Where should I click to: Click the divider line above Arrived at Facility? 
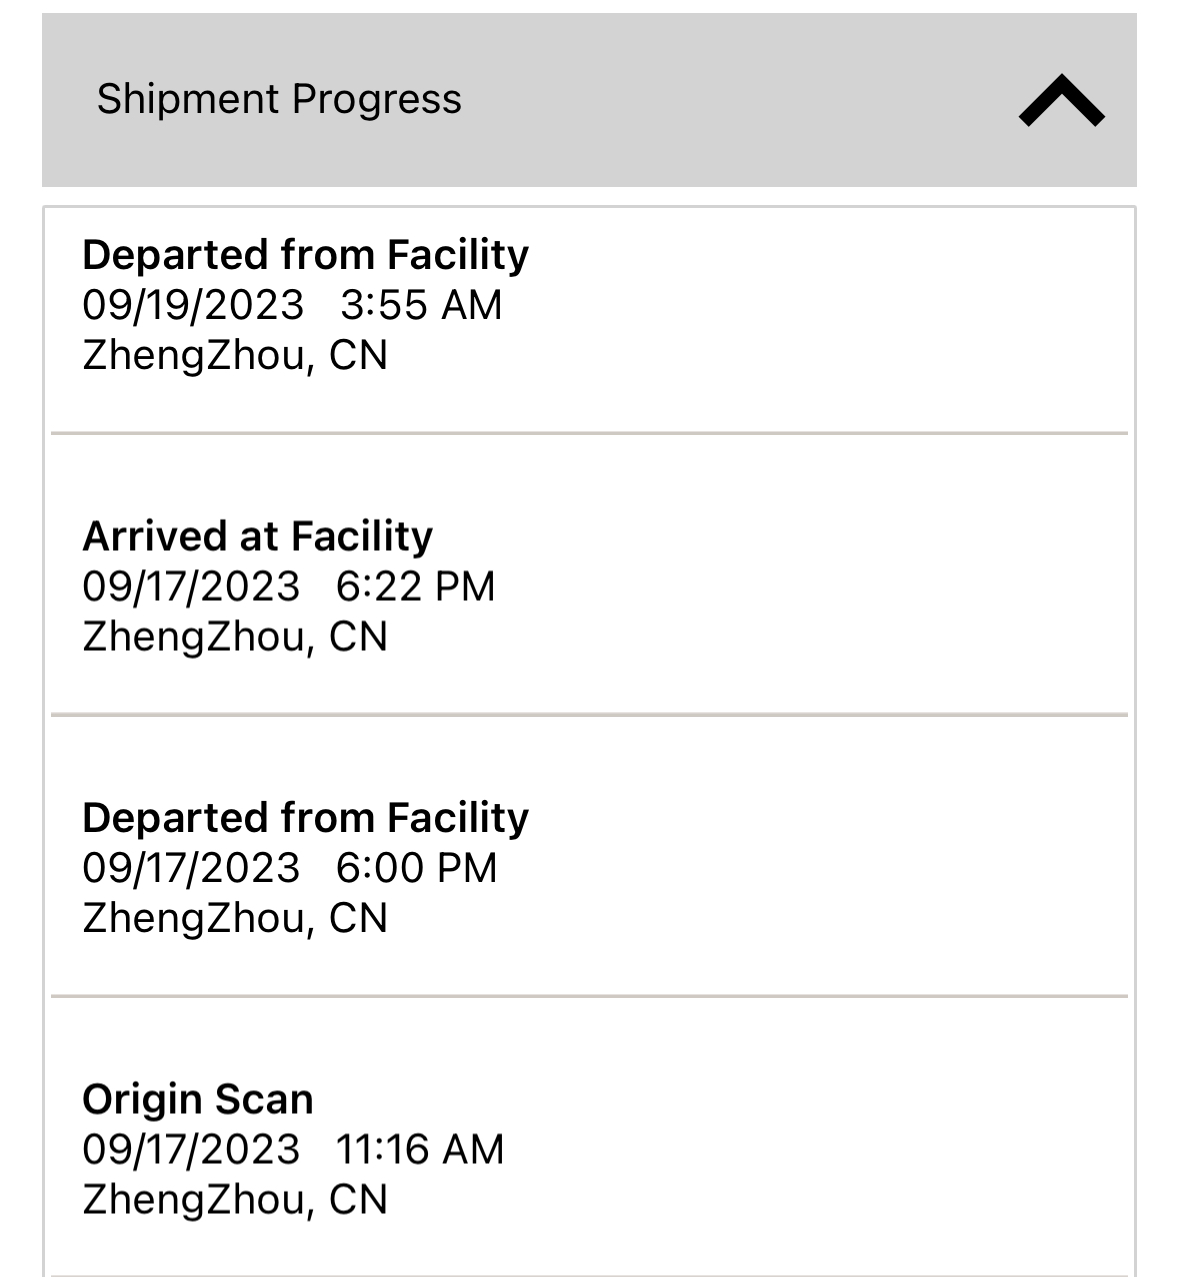[589, 434]
